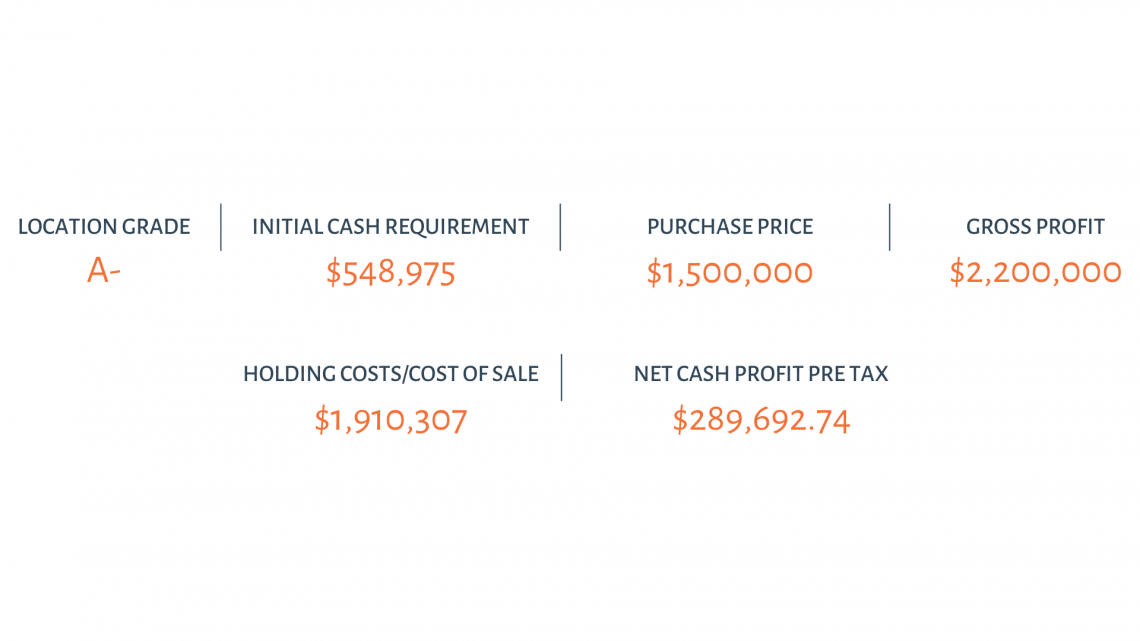Select the $289,692.74 net profit value
Image resolution: width=1140 pixels, height=641 pixels.
[x=761, y=421]
